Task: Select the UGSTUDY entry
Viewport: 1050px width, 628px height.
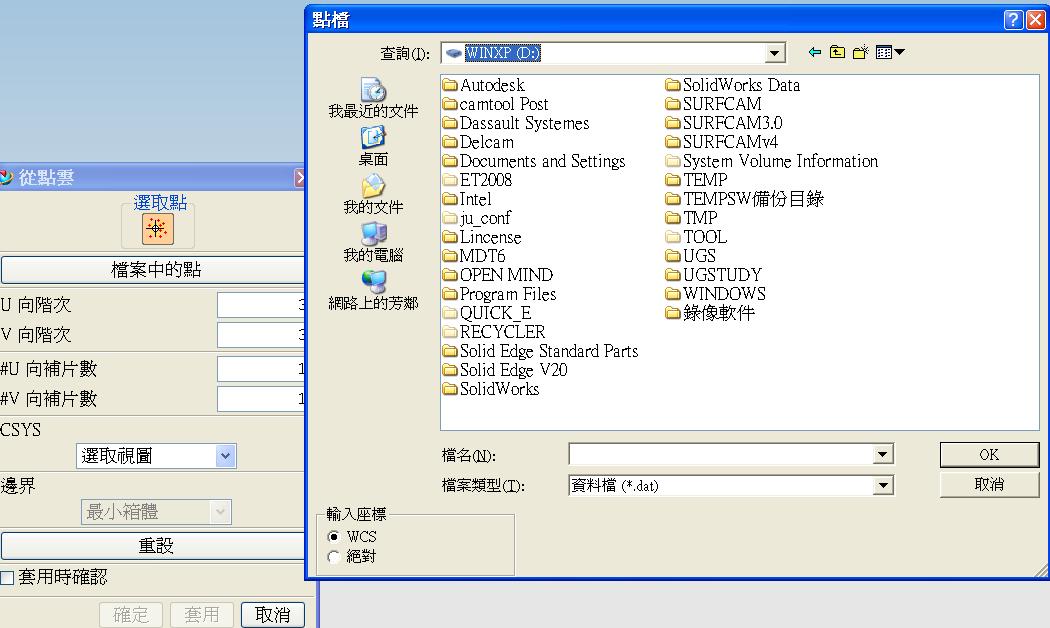Action: pyautogui.click(x=713, y=274)
